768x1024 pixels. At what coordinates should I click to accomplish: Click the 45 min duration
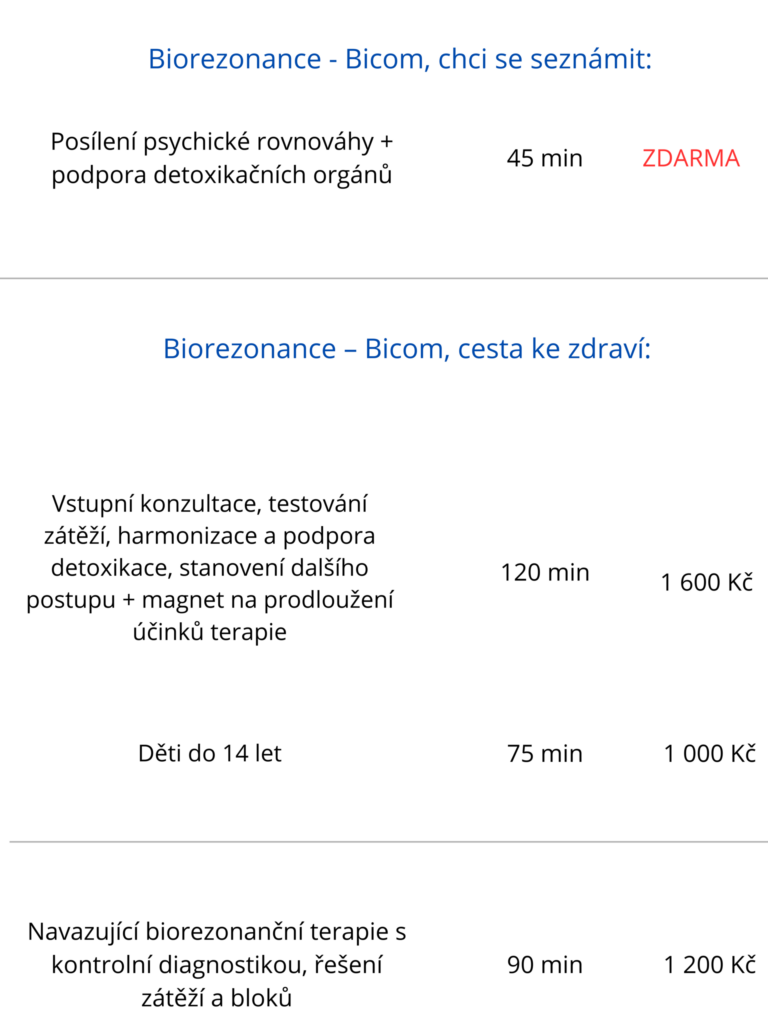coord(544,158)
